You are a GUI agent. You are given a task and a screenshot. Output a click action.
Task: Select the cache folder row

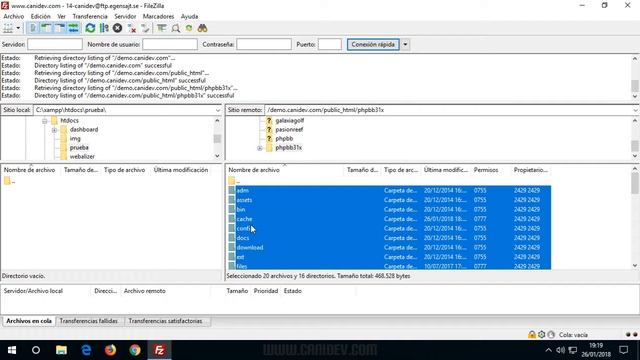[389, 219]
